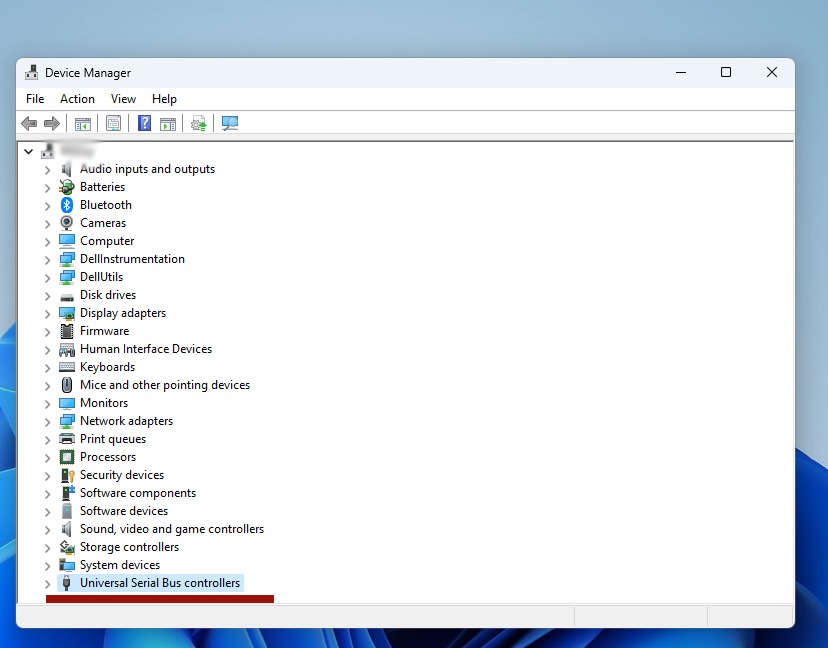Expand the Network adapters node

[47, 420]
